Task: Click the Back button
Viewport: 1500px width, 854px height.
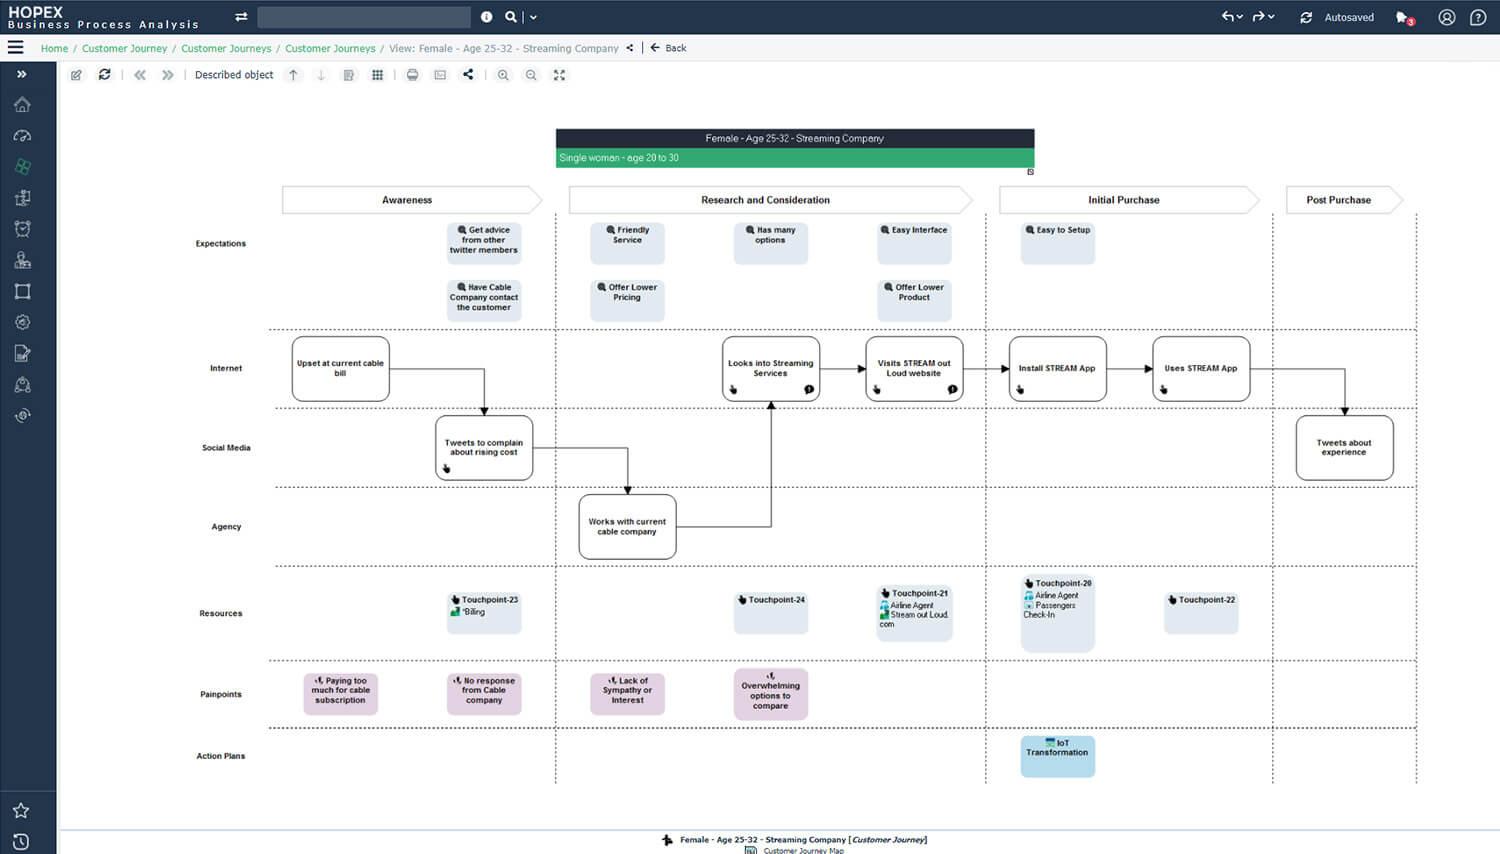Action: (669, 48)
